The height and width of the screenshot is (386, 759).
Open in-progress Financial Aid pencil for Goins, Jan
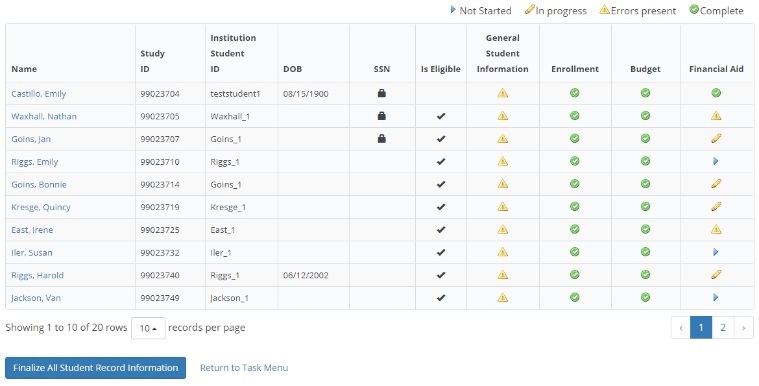tap(716, 139)
